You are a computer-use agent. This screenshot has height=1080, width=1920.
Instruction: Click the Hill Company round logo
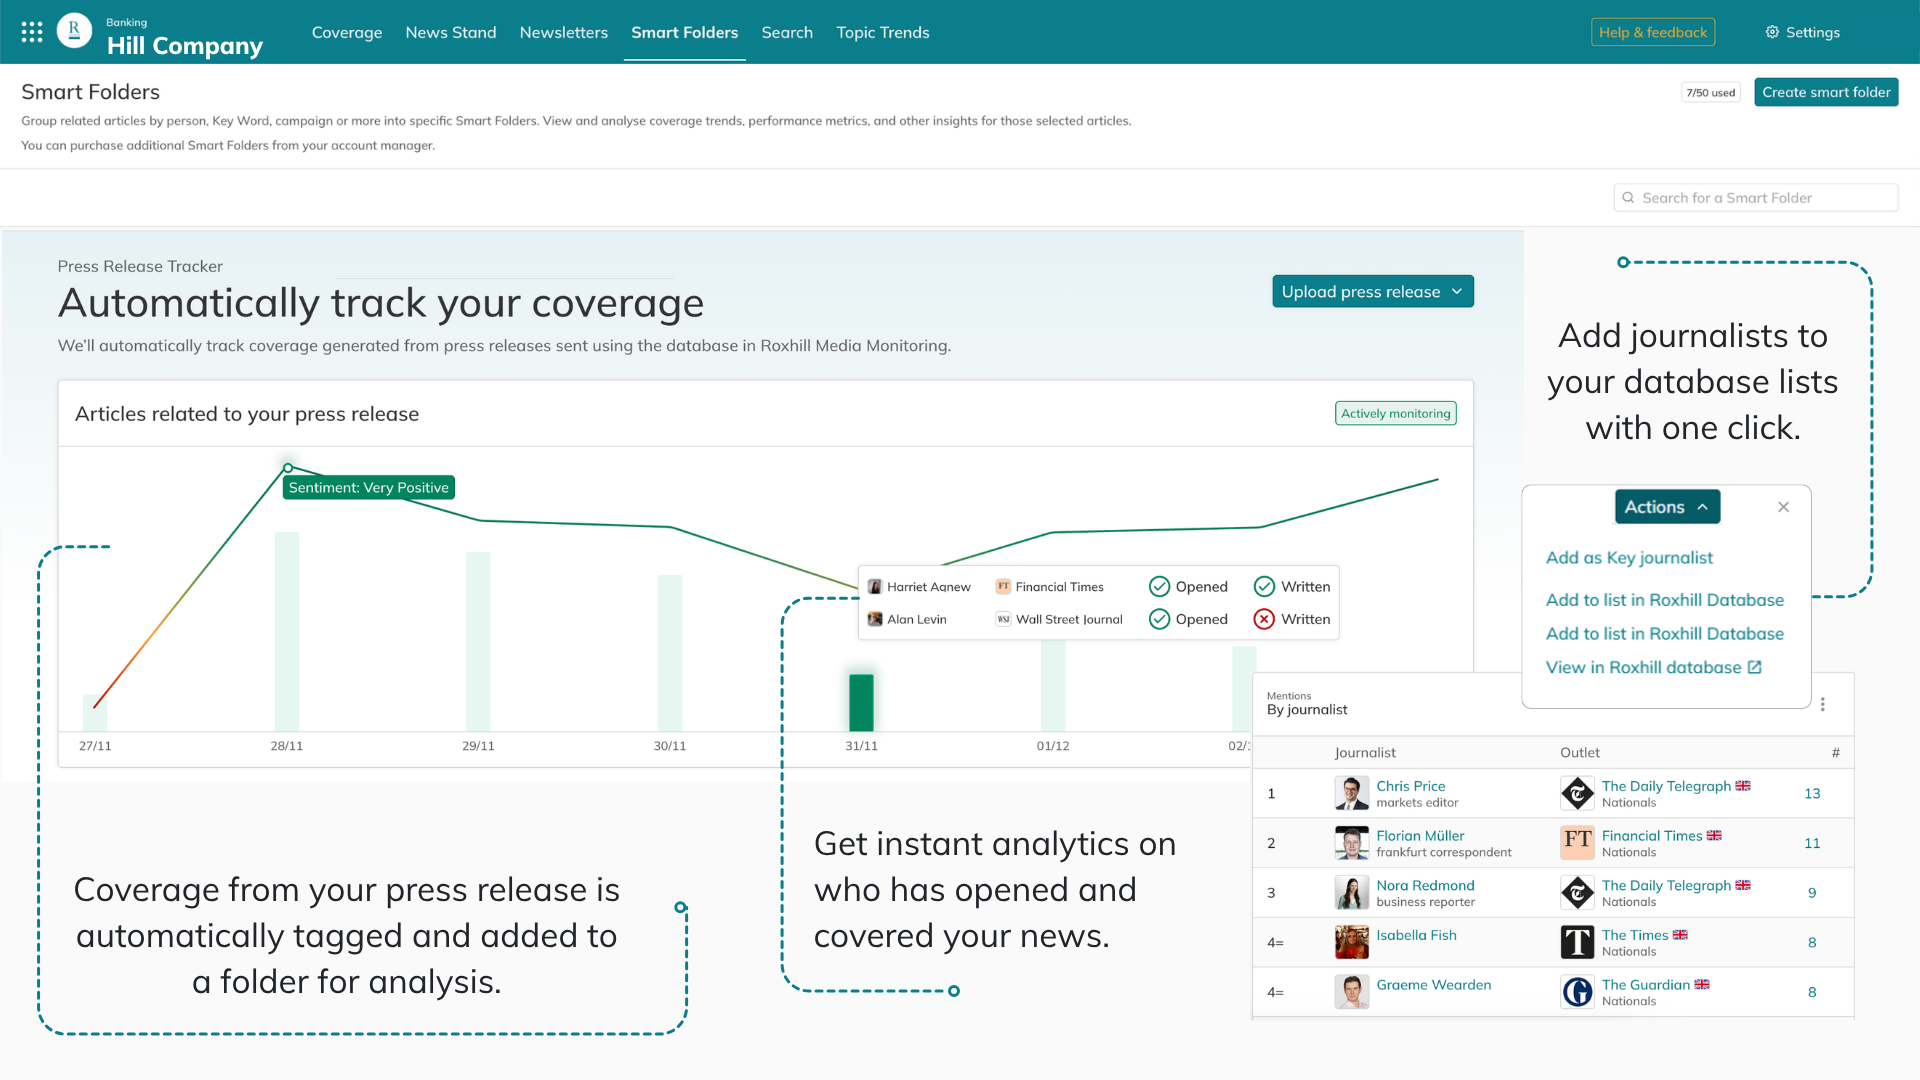[x=74, y=31]
